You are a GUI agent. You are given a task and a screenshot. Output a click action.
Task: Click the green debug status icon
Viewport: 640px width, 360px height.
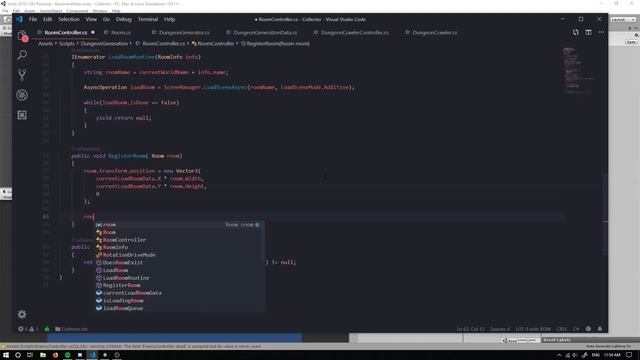tap(47, 329)
